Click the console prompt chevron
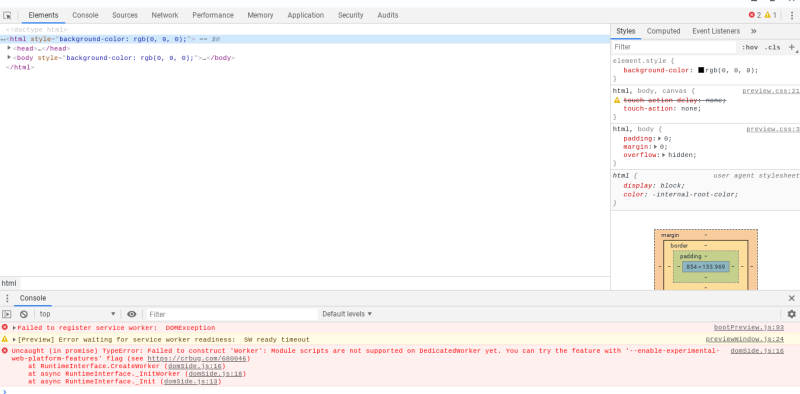Image resolution: width=800 pixels, height=394 pixels. pos(5,391)
